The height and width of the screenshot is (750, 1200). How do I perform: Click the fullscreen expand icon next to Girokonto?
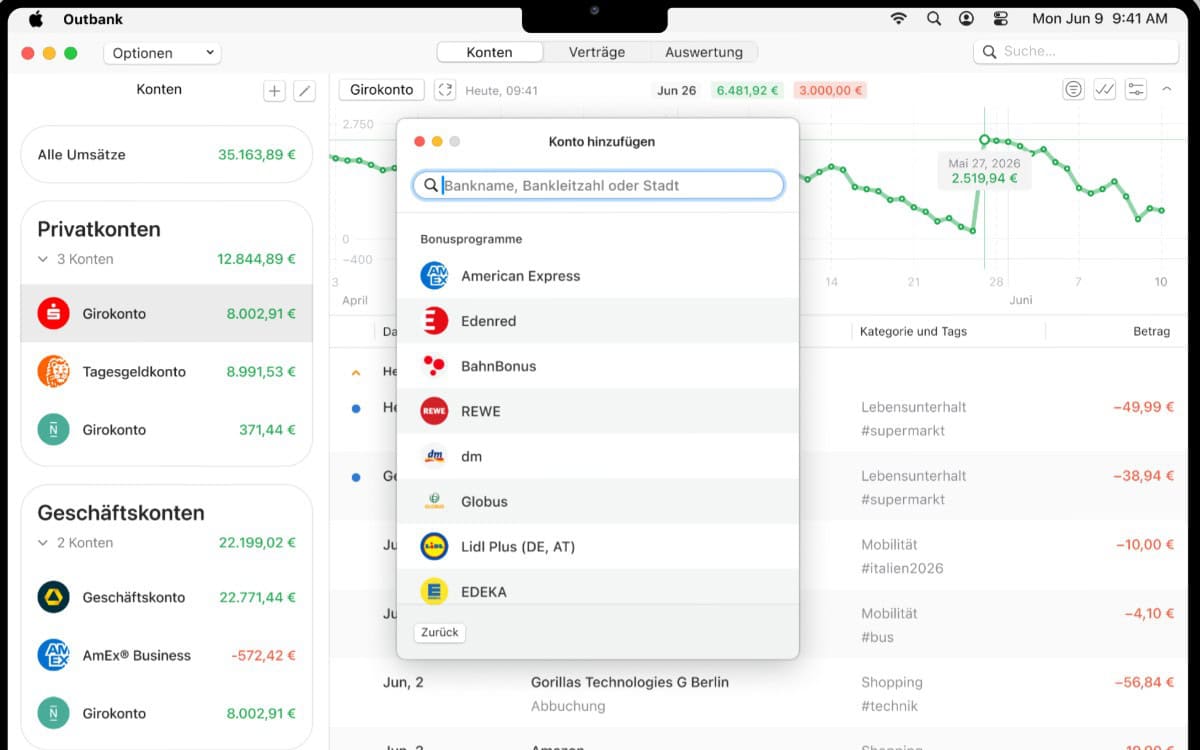click(x=445, y=90)
